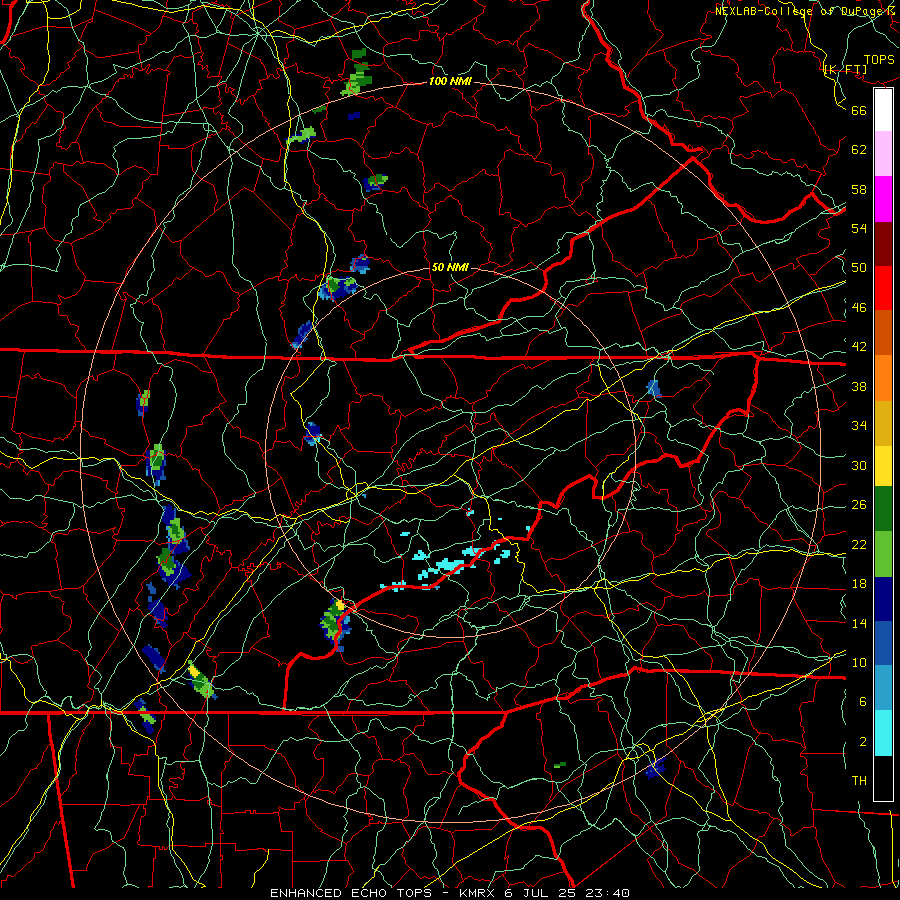
Task: Click the legend value "34"
Action: (859, 426)
